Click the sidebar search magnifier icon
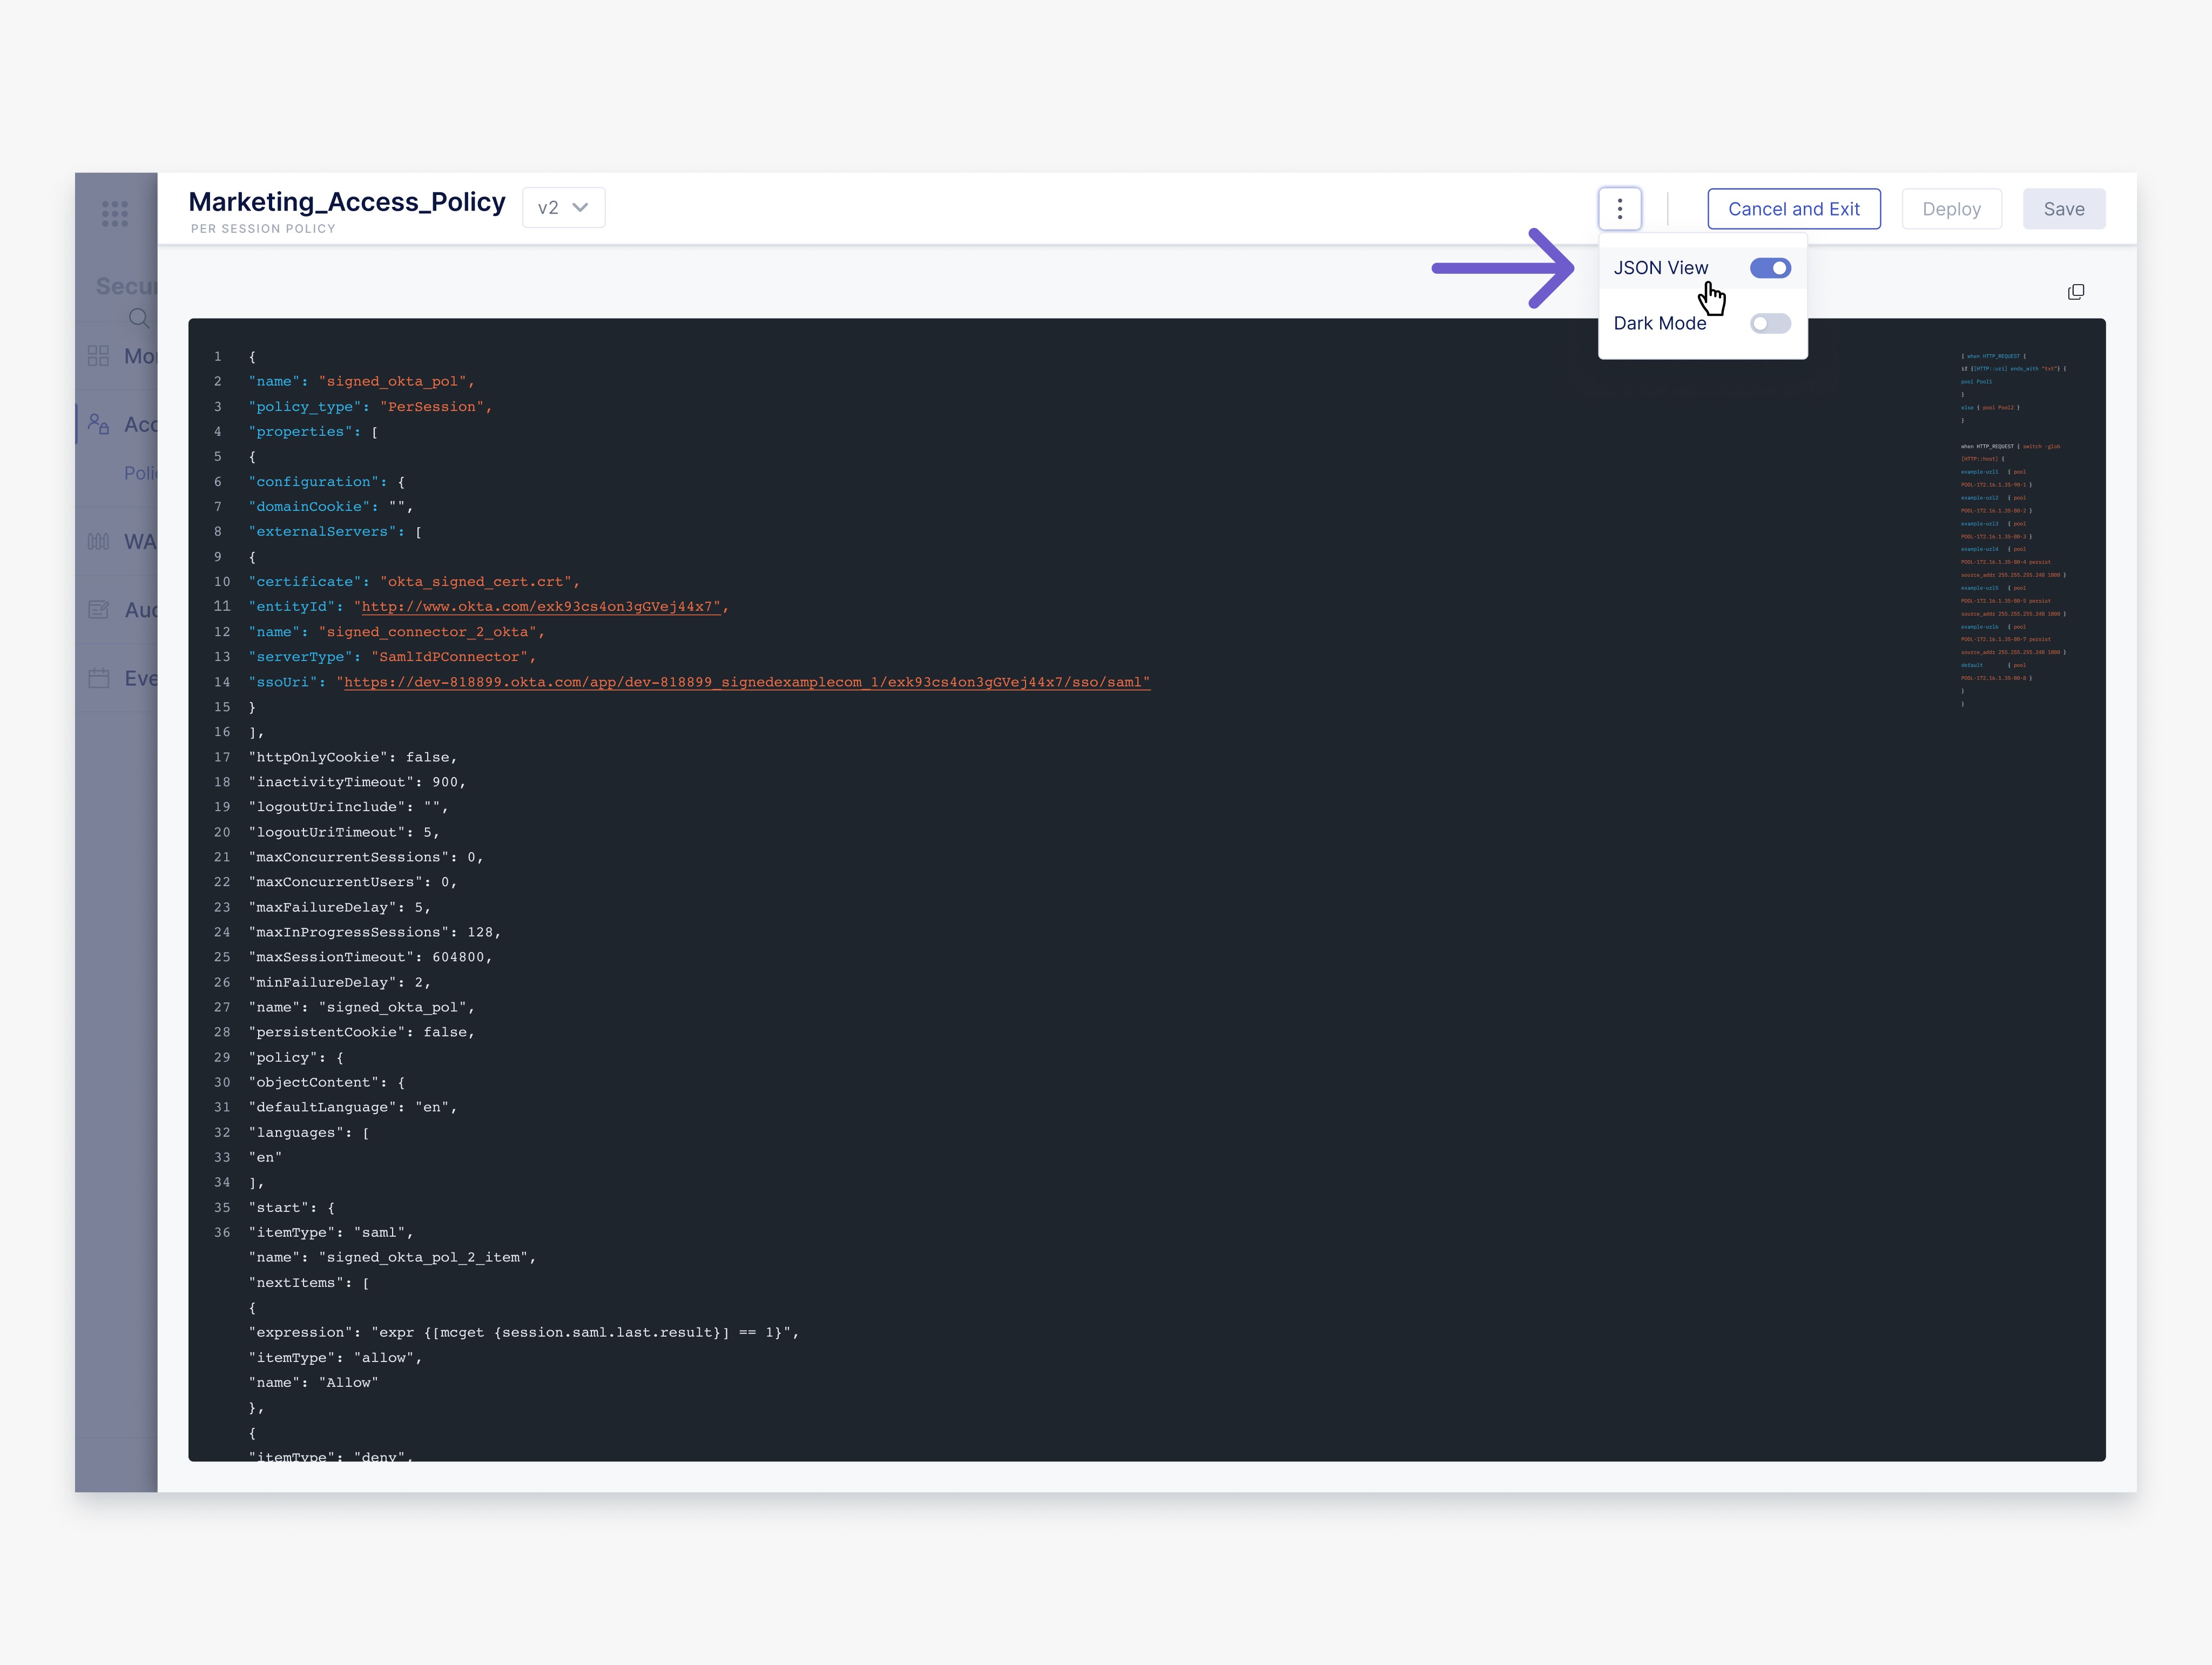 139,318
